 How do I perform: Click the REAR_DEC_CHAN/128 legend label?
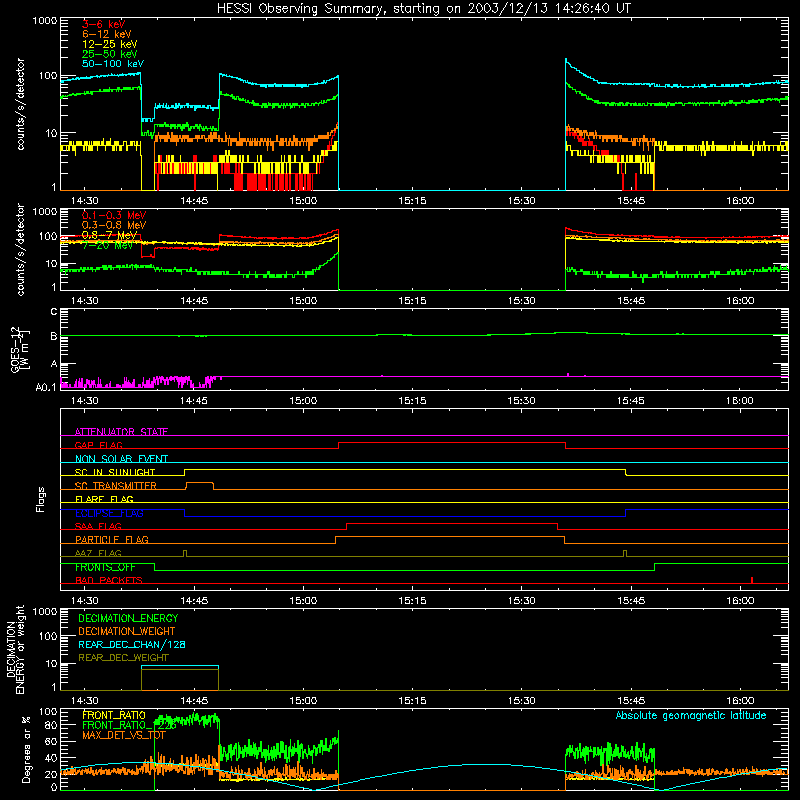click(x=132, y=644)
